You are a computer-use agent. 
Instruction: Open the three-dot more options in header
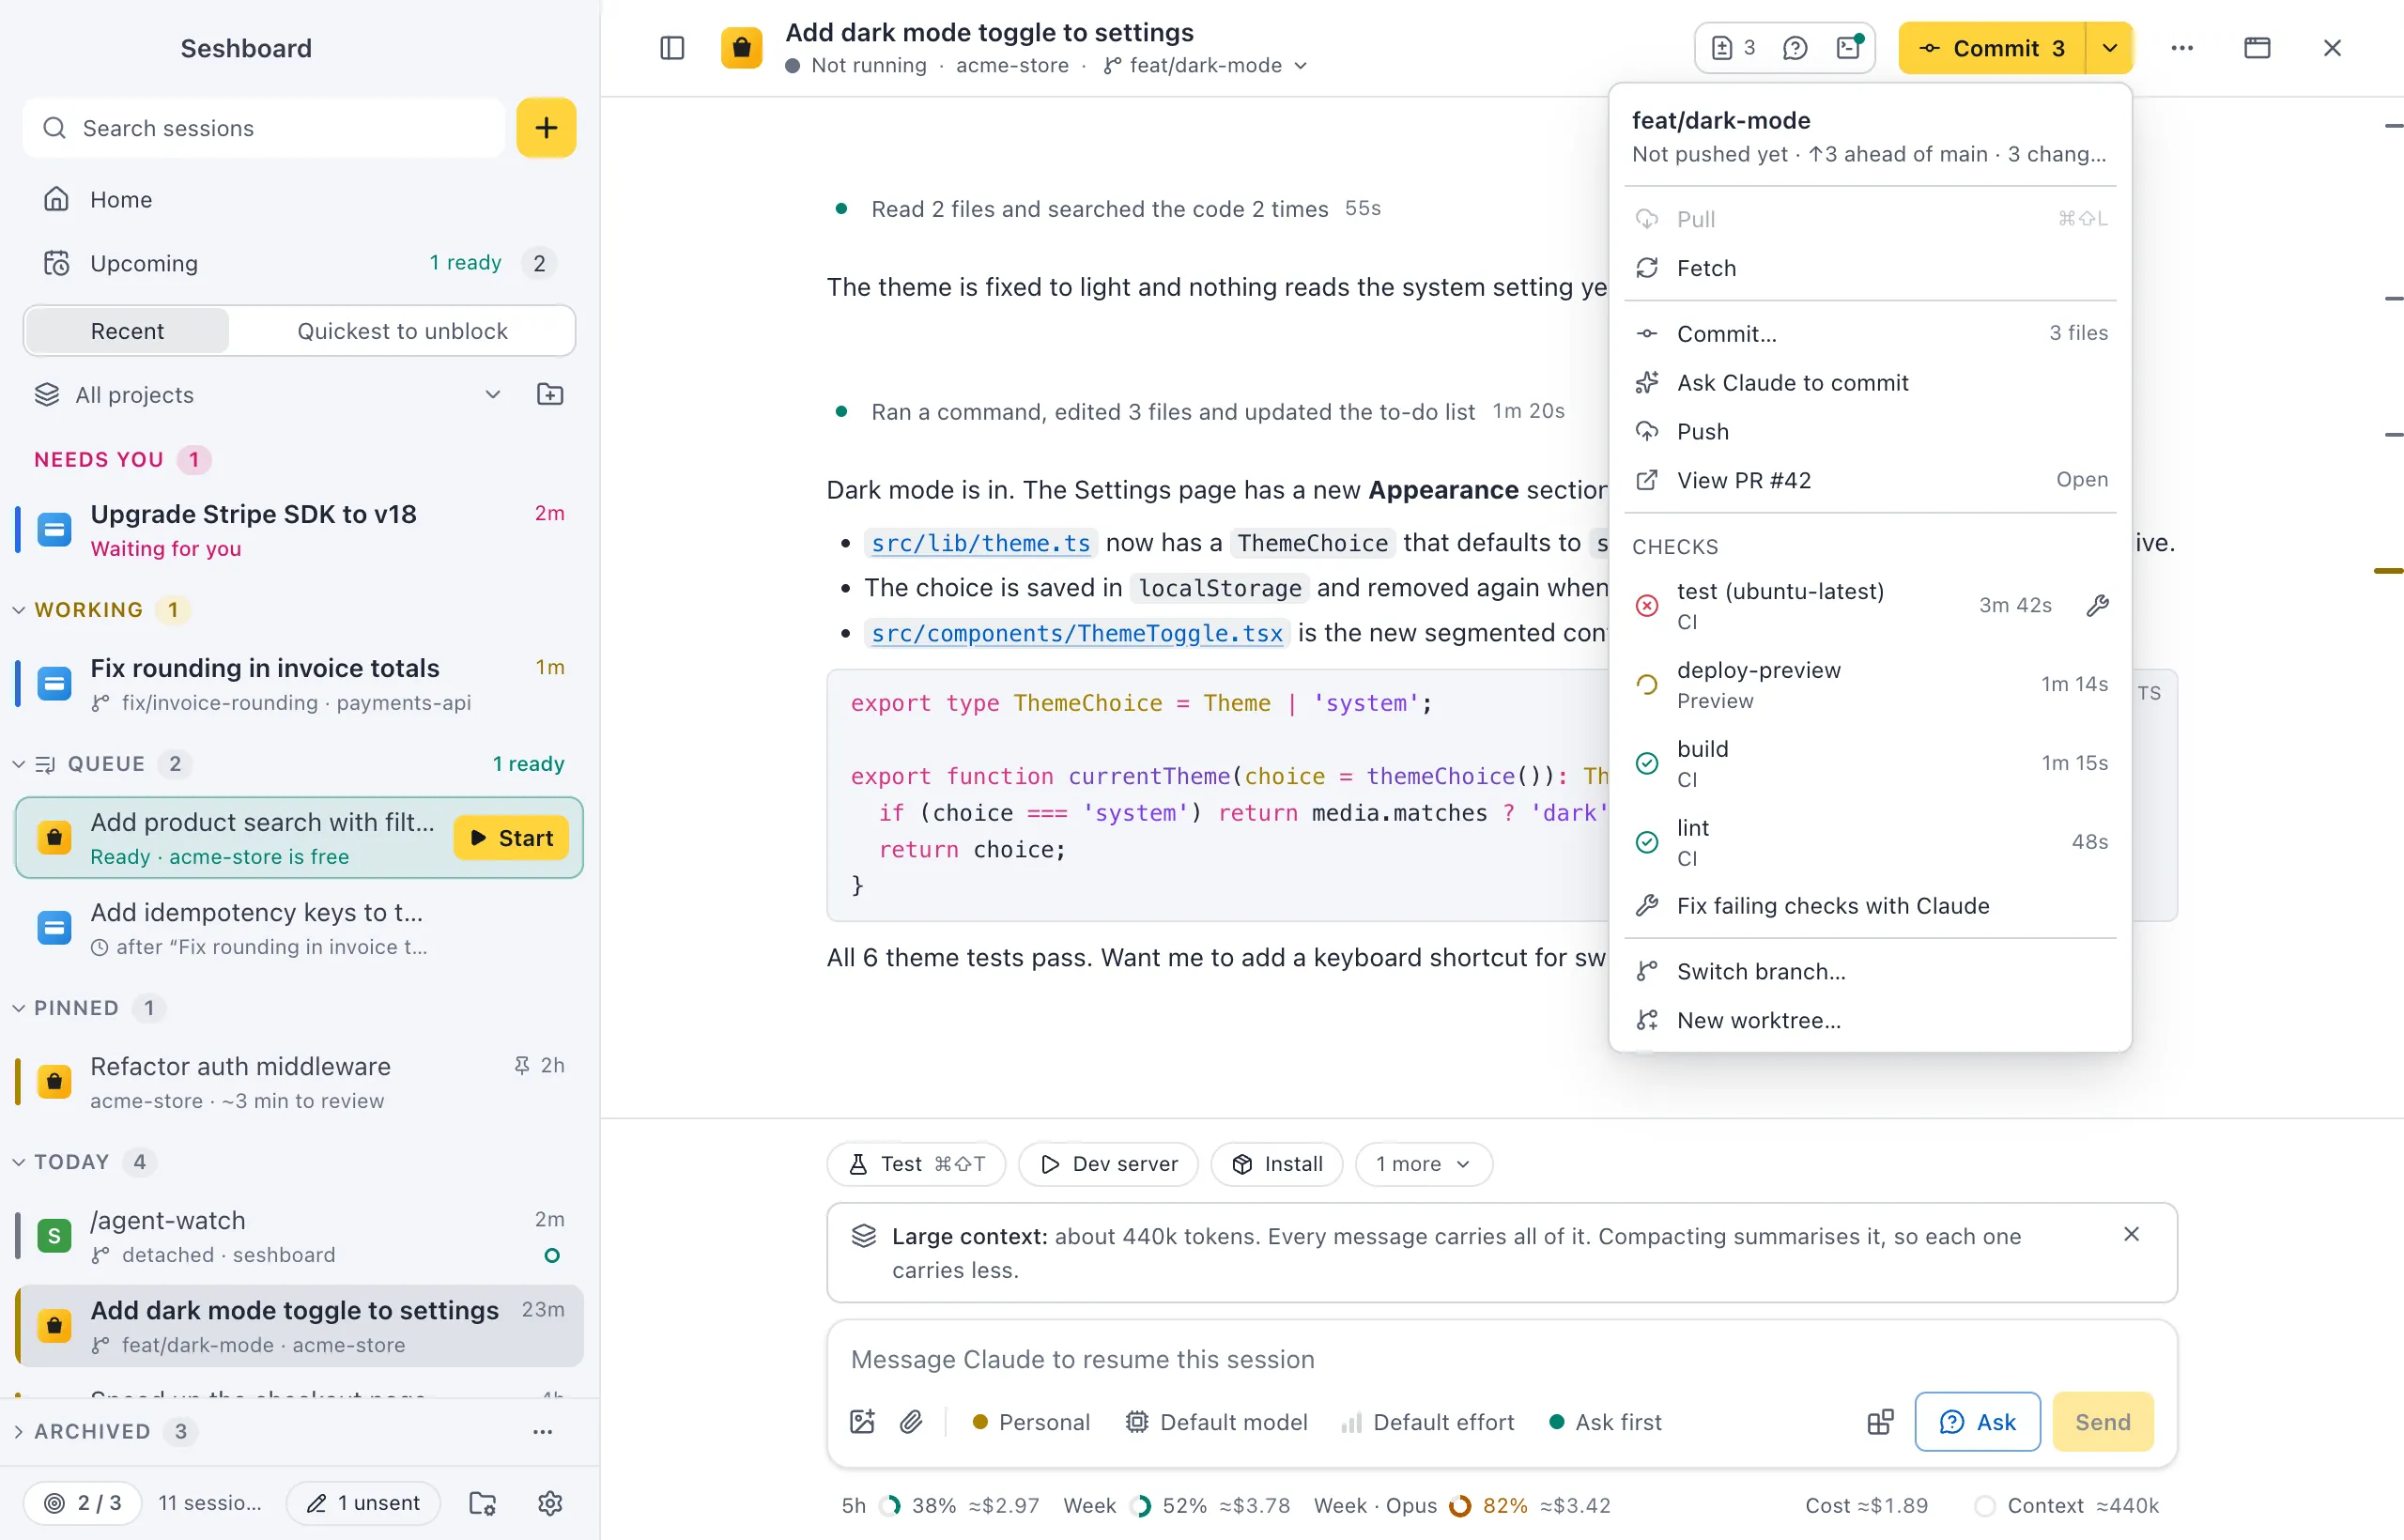[x=2182, y=48]
